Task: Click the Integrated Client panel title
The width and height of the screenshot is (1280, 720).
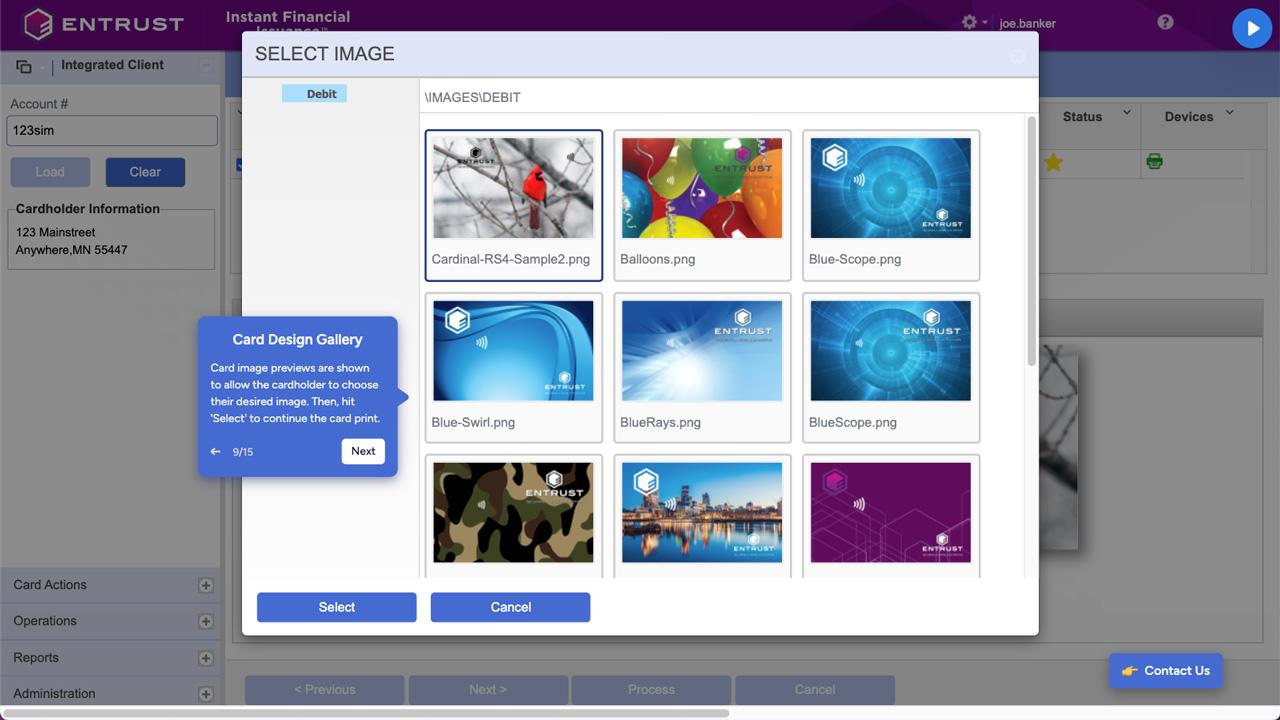Action: [112, 65]
